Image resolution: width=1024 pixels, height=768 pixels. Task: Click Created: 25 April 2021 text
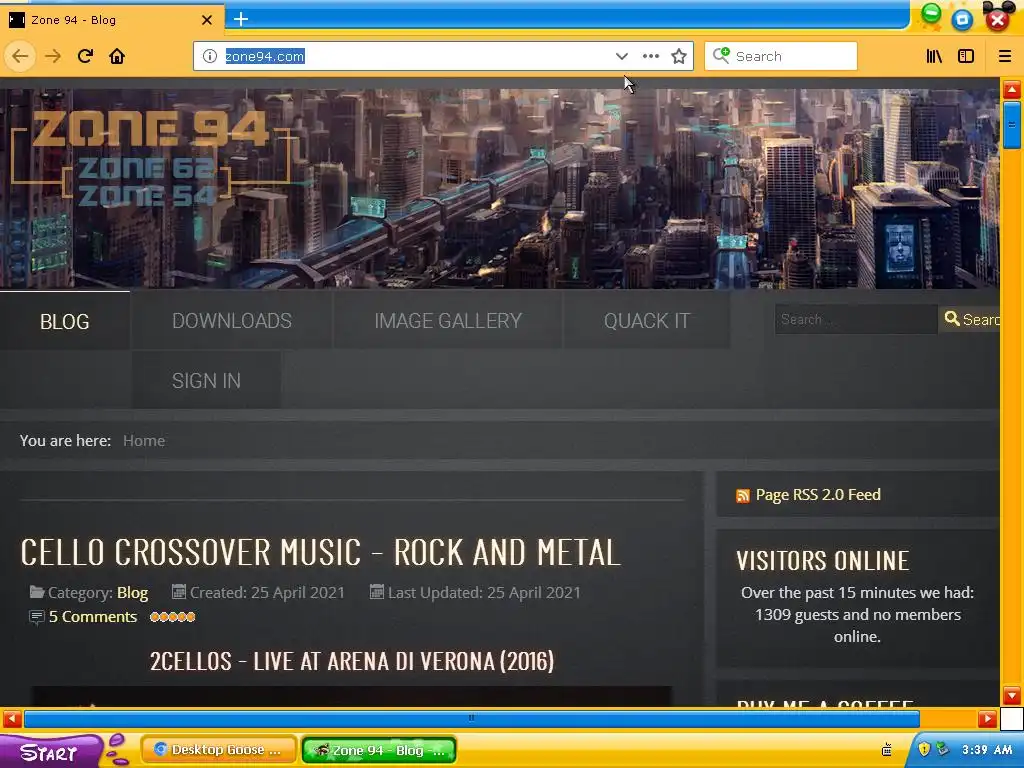coord(267,592)
